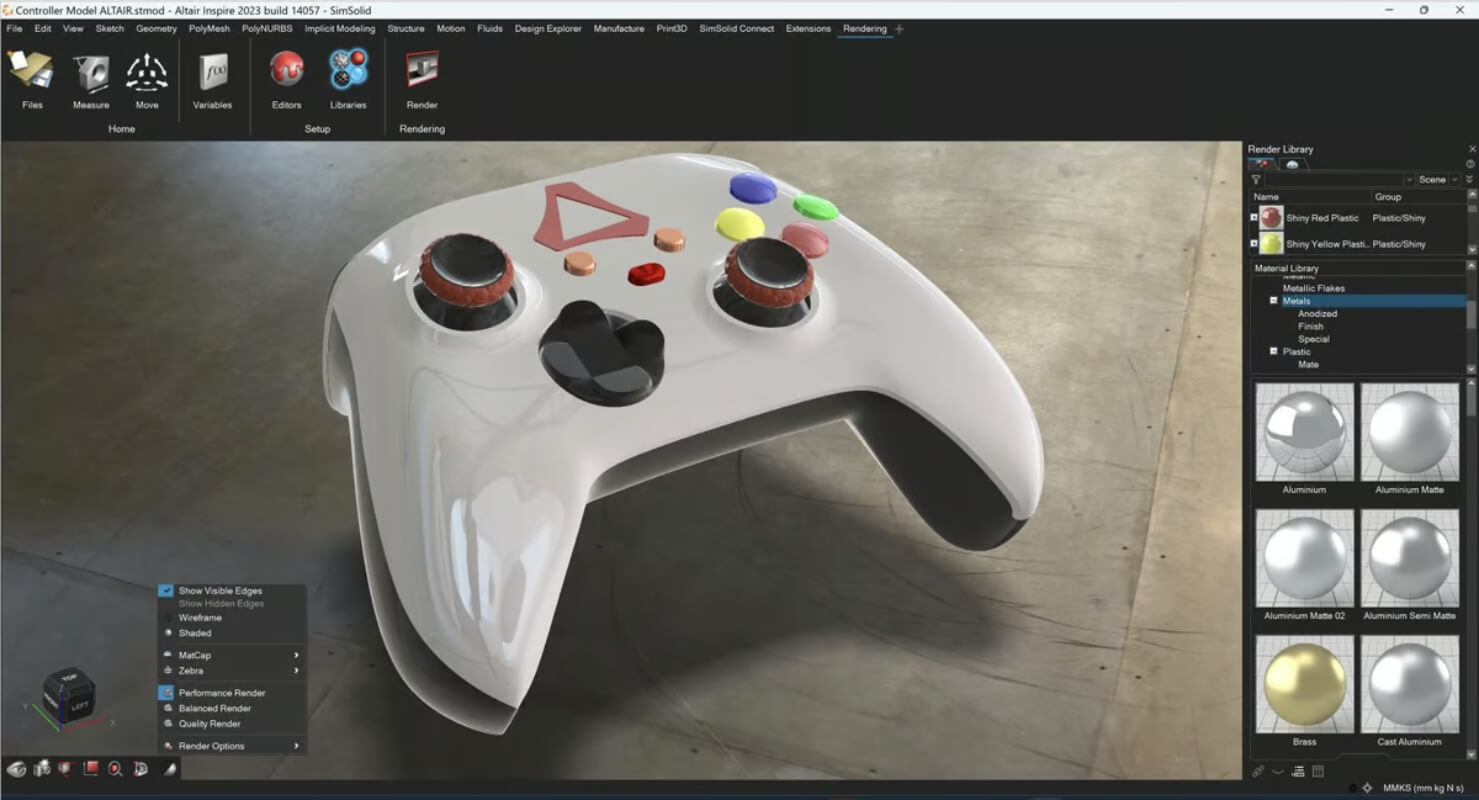
Task: Select the Anodized material category
Action: [1317, 314]
